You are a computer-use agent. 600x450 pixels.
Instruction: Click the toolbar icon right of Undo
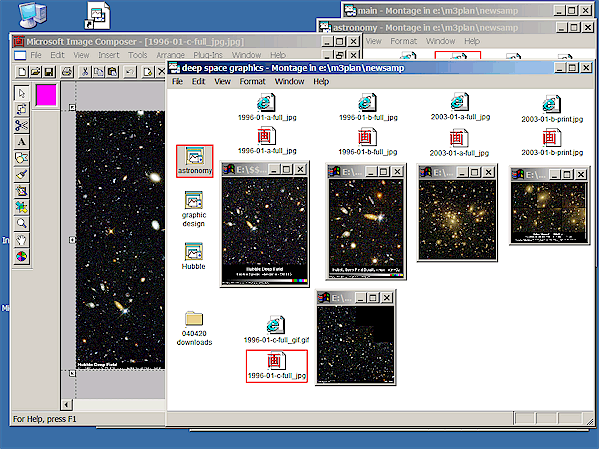pos(148,72)
